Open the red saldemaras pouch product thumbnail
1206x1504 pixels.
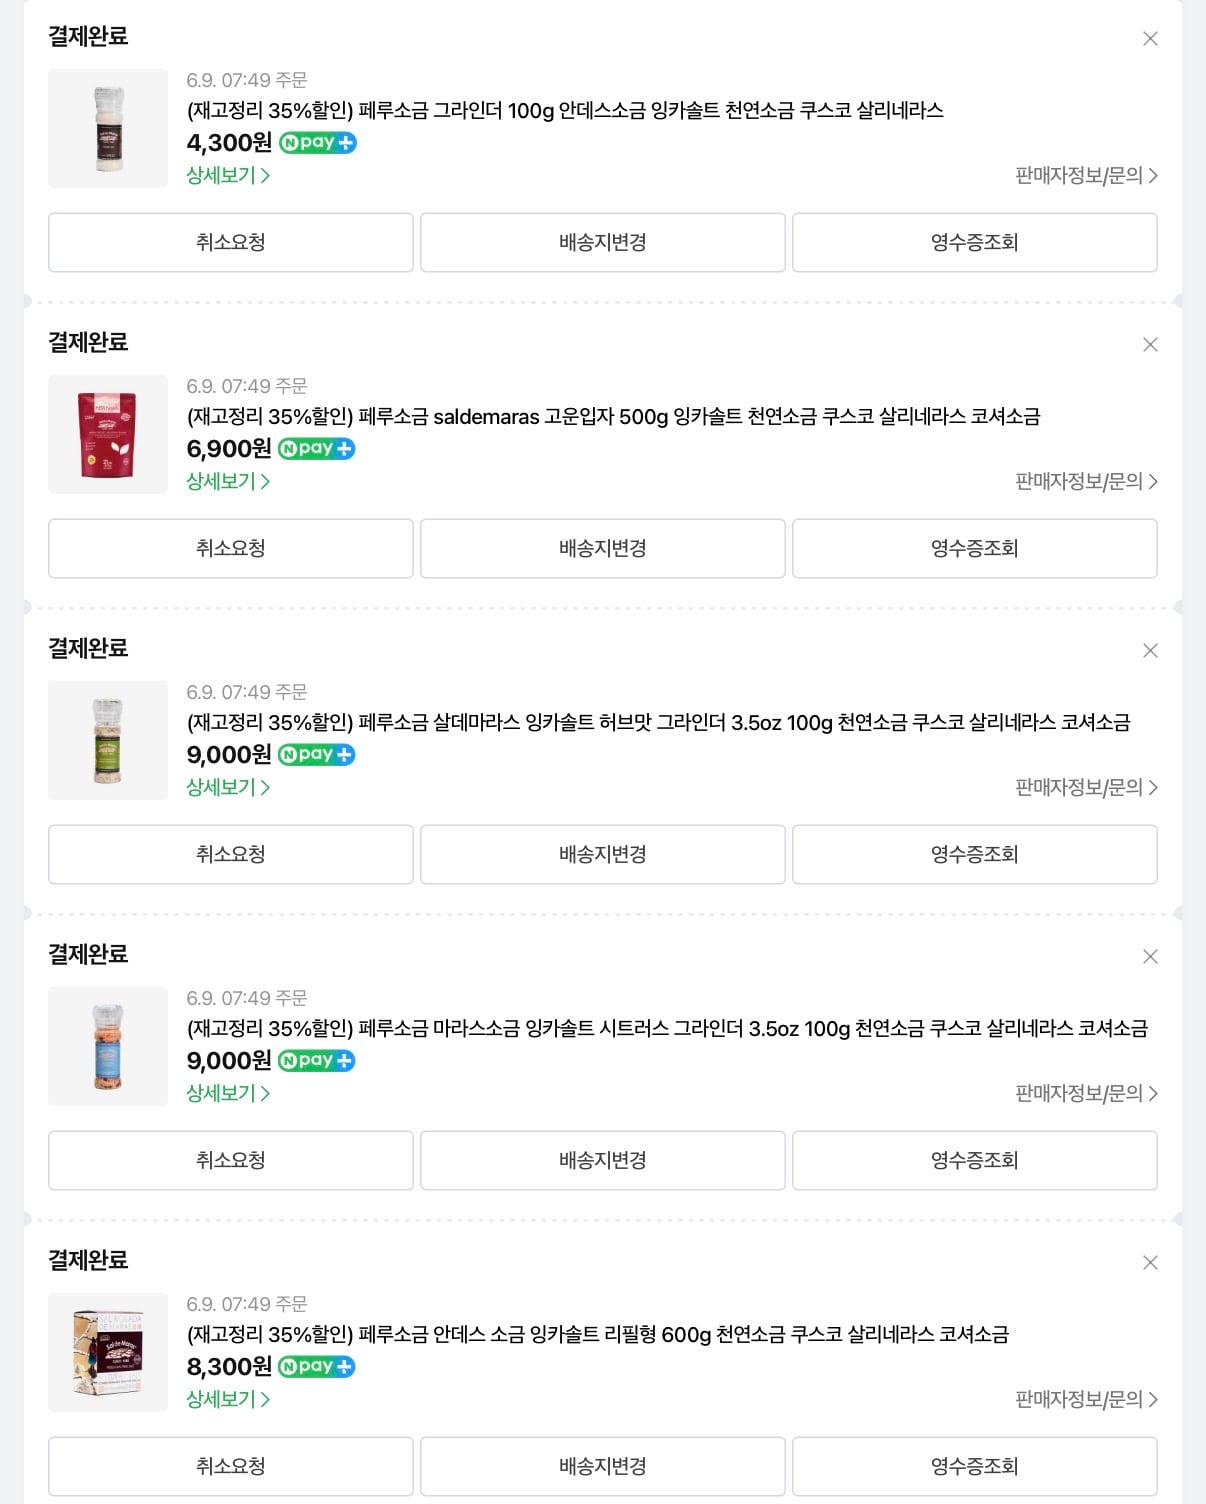(x=108, y=434)
